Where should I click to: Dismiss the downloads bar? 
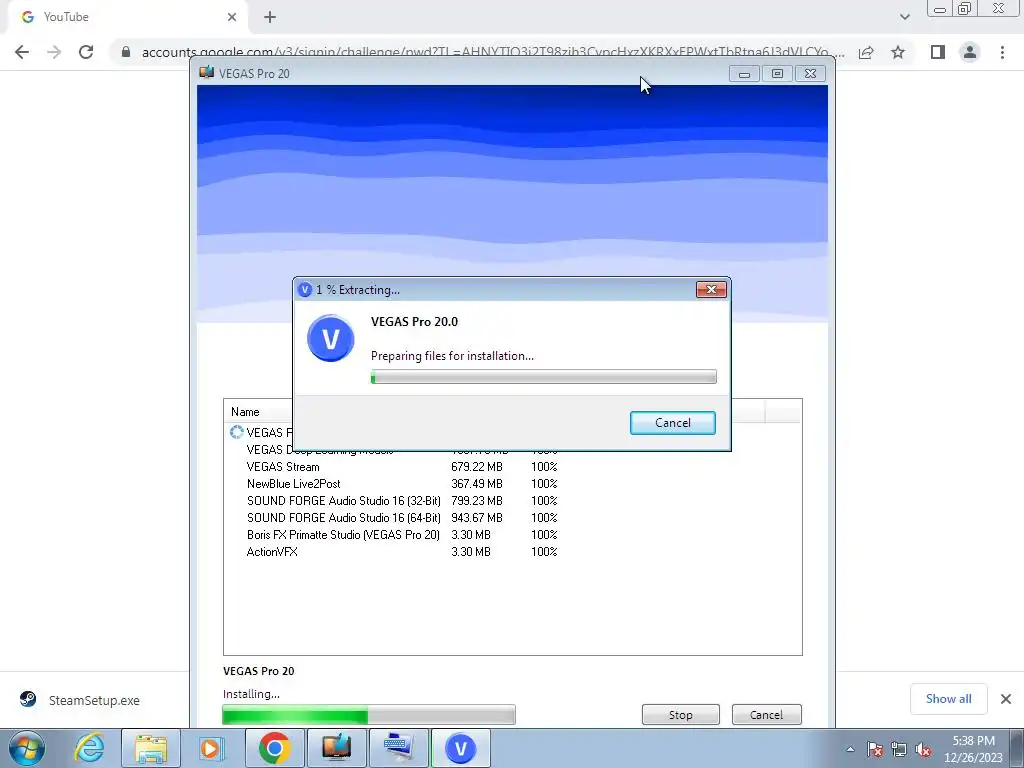tap(1006, 699)
